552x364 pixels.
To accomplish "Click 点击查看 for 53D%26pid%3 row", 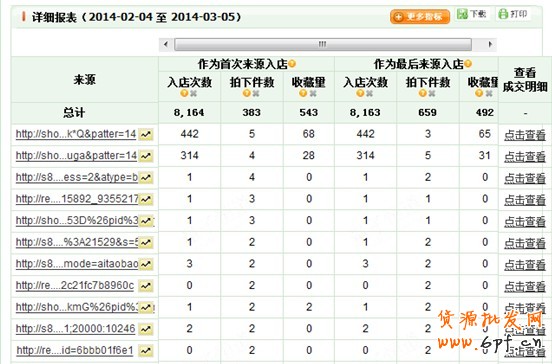I will pyautogui.click(x=525, y=222).
